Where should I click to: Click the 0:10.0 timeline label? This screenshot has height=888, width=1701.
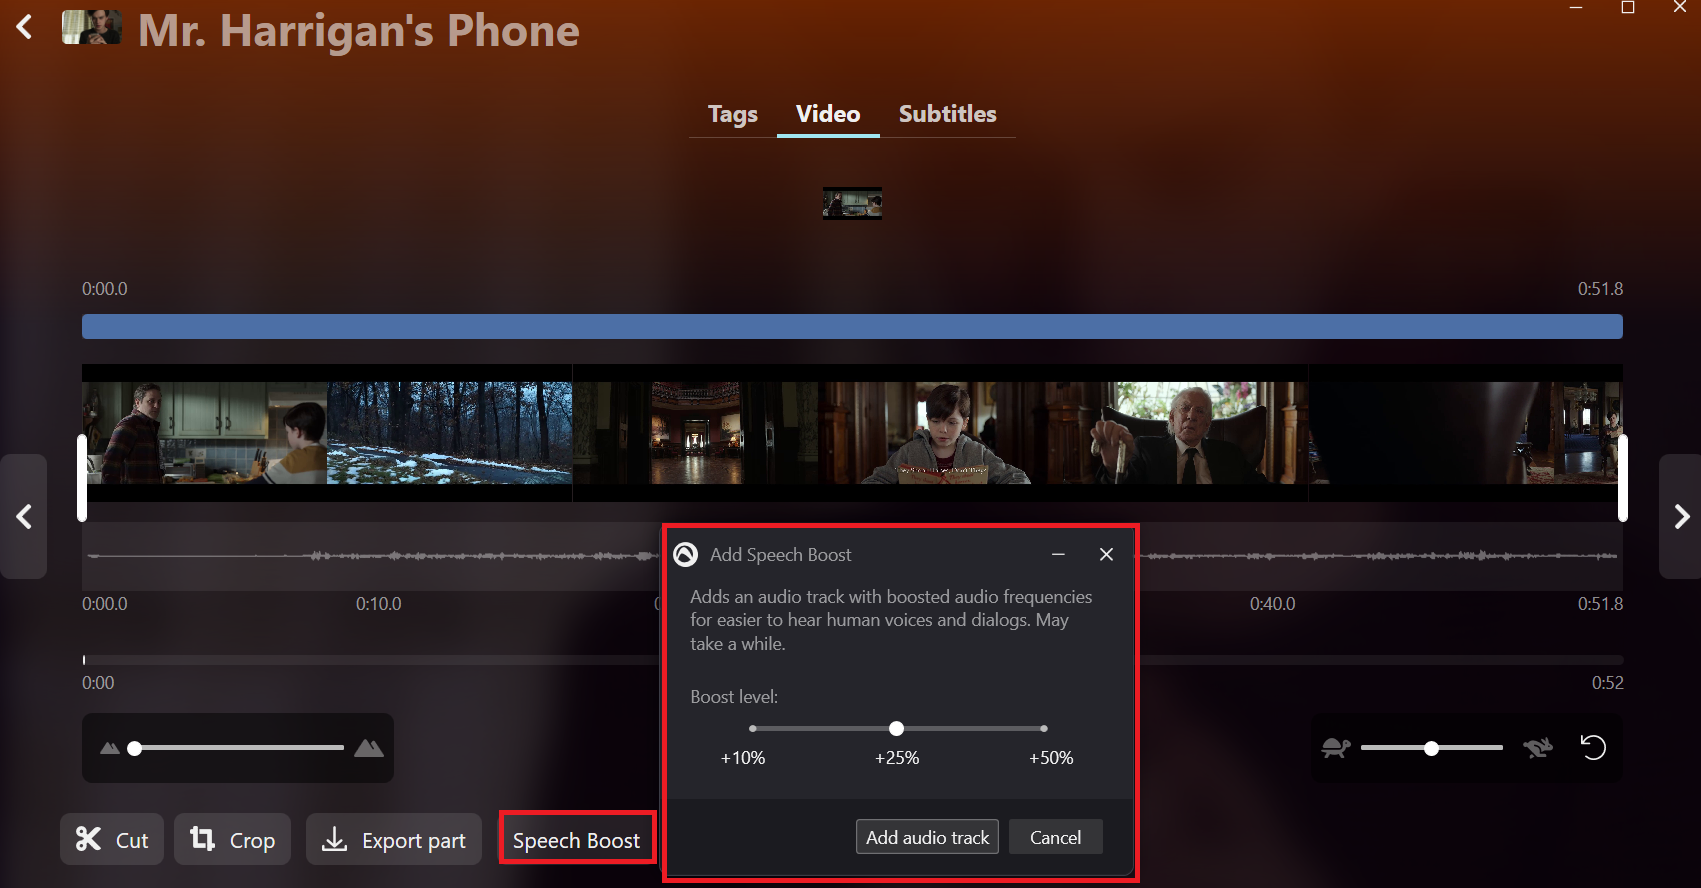click(379, 604)
